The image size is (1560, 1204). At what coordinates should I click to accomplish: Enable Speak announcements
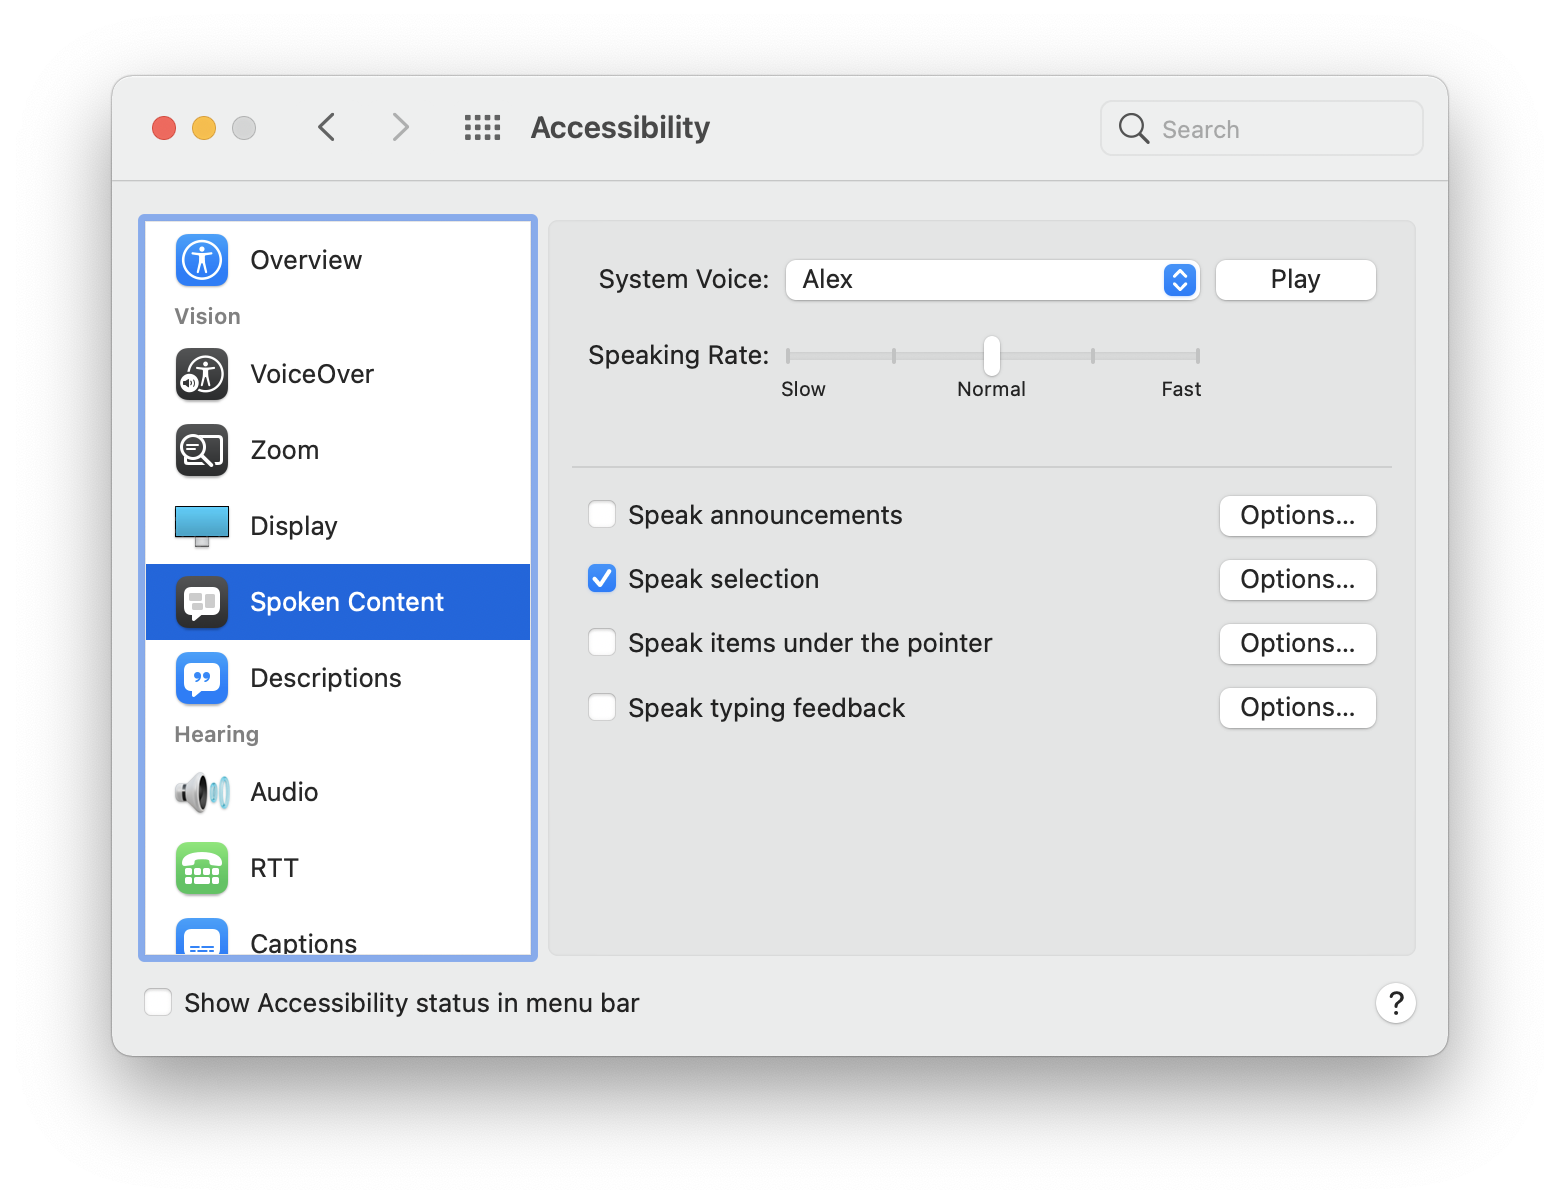coord(602,514)
